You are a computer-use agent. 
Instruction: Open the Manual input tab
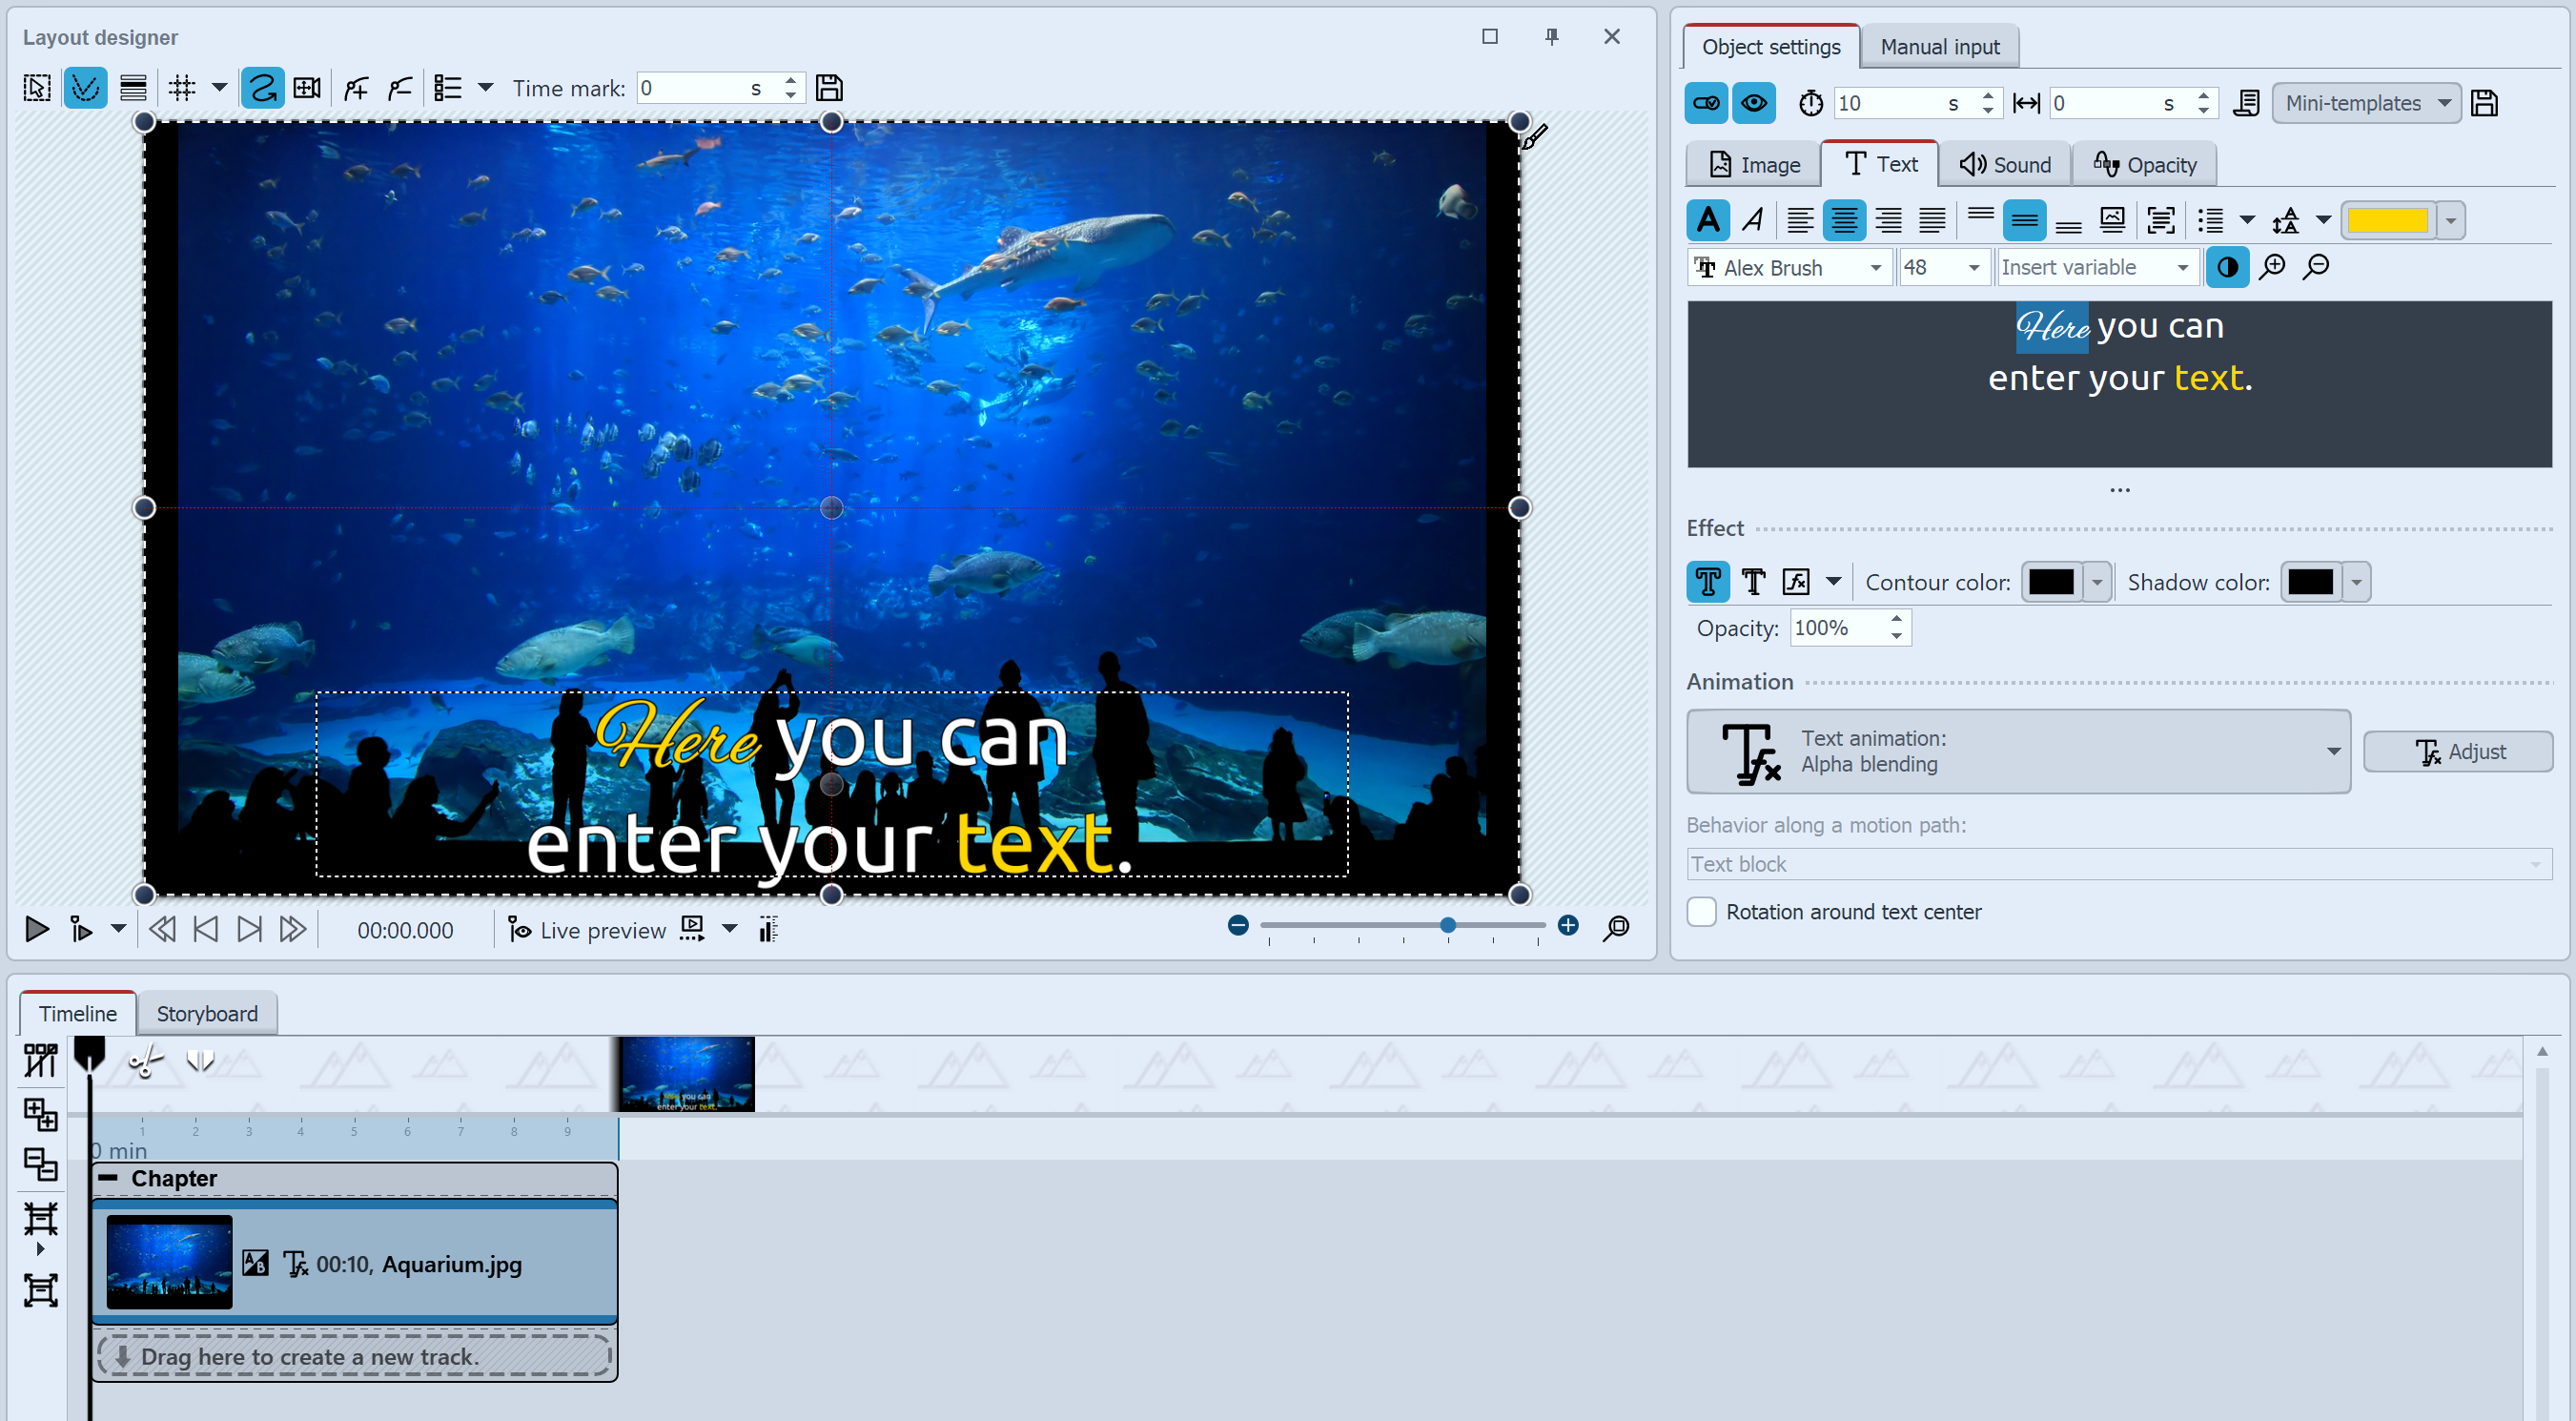point(1938,46)
